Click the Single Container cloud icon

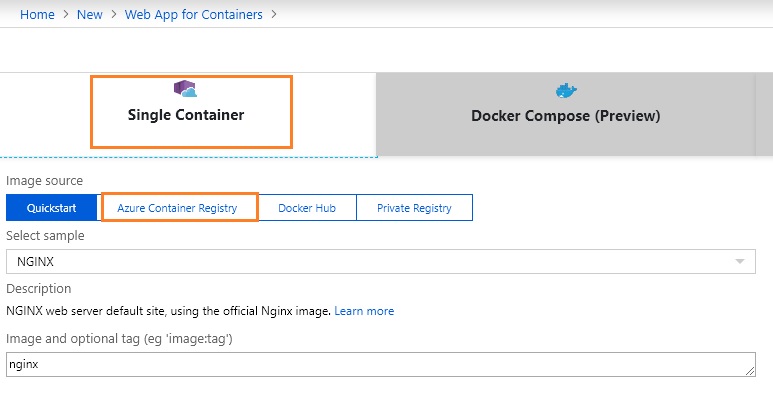click(x=185, y=89)
